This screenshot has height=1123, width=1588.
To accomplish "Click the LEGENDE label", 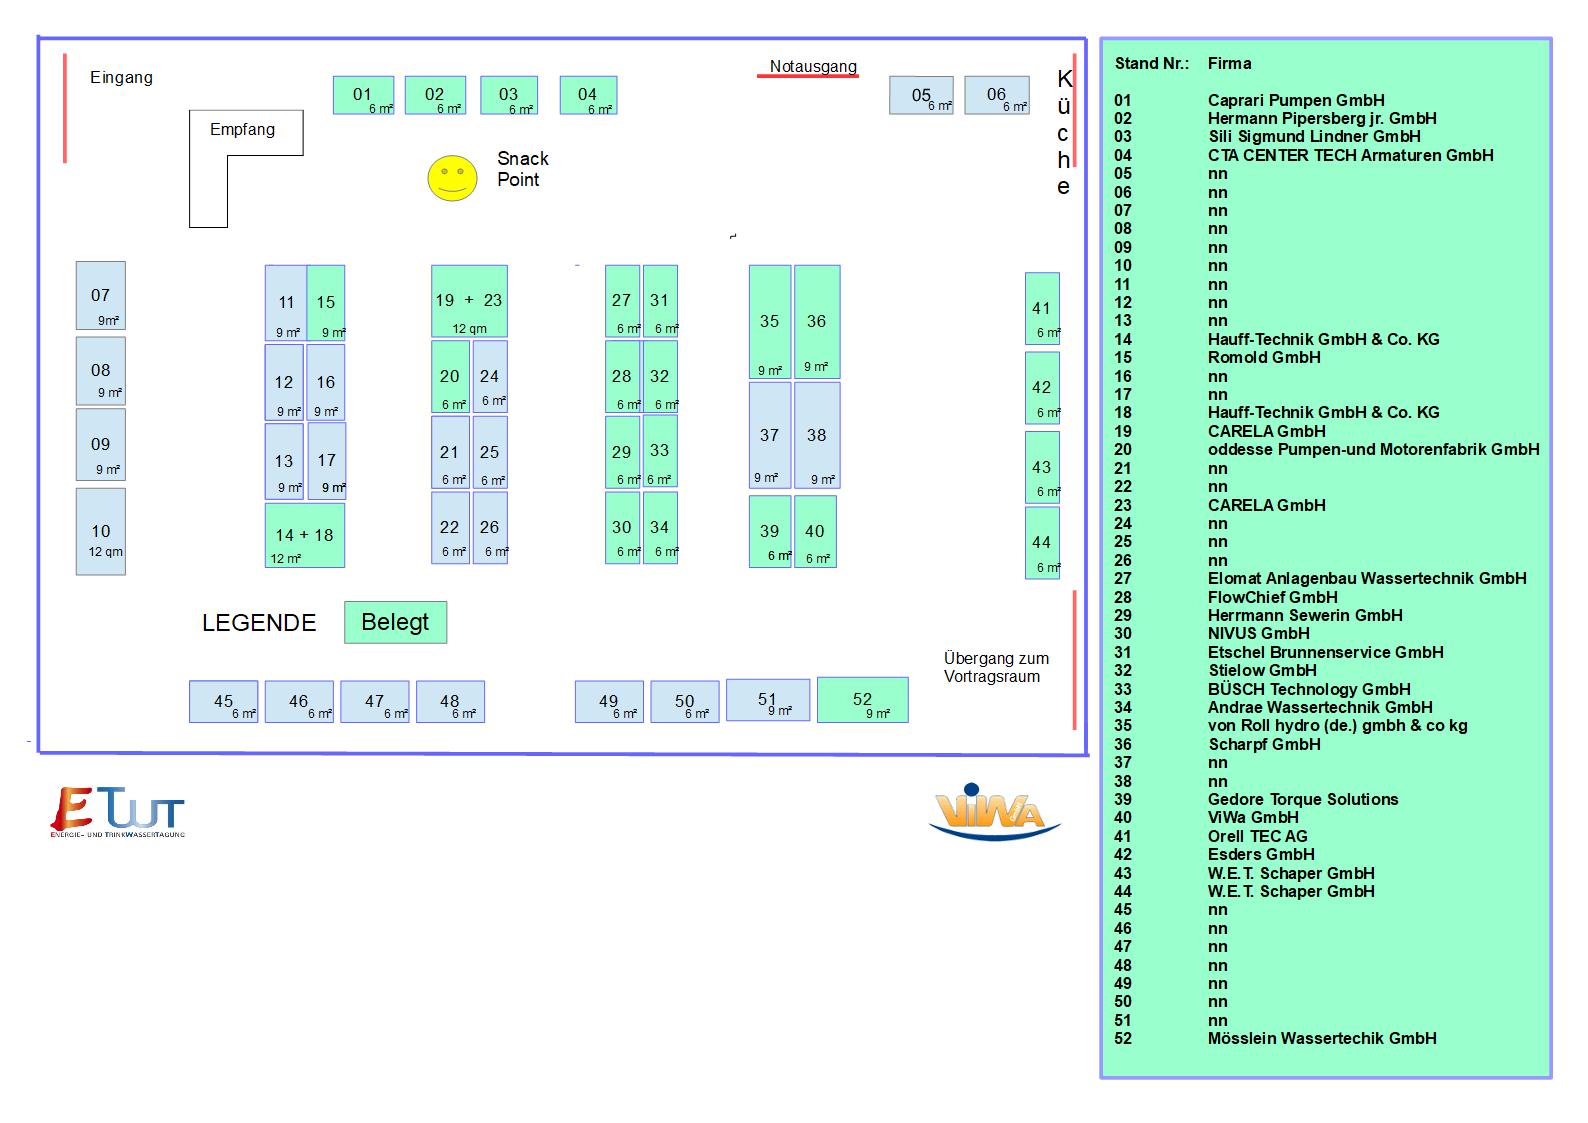I will [259, 623].
